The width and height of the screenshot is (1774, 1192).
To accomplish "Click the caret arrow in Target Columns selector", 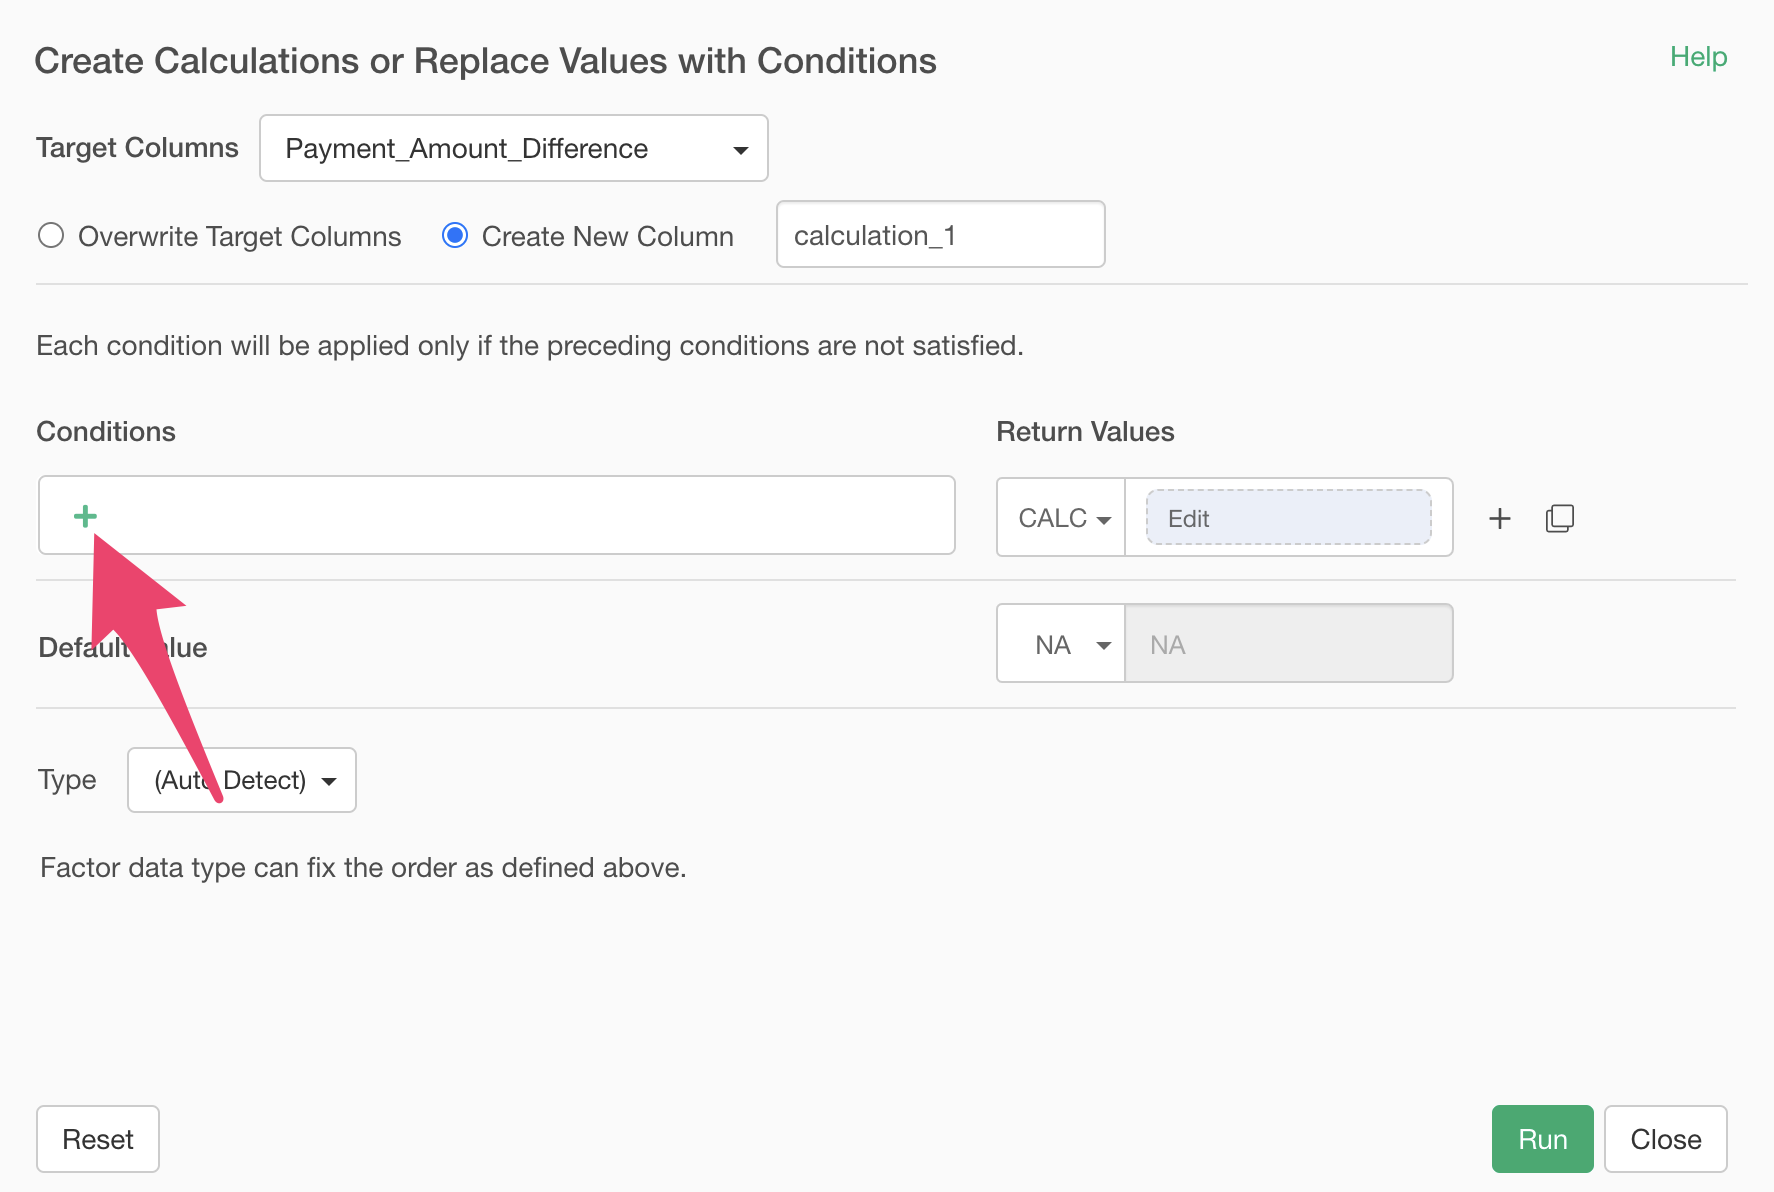I will (x=740, y=150).
